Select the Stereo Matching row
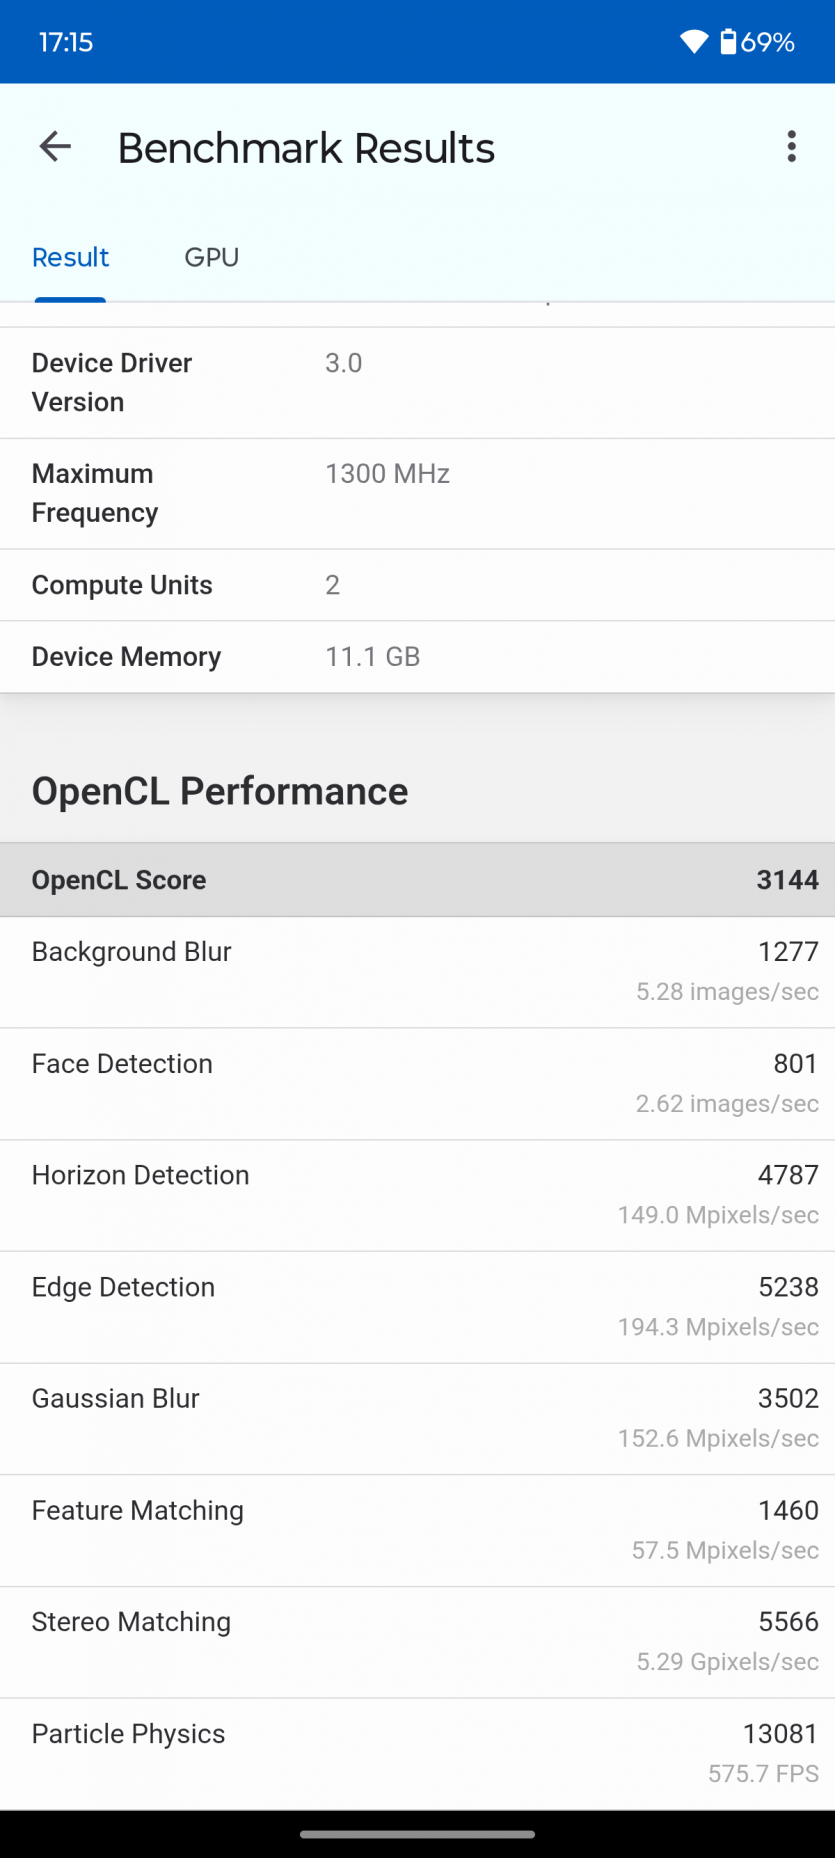 coord(417,1641)
